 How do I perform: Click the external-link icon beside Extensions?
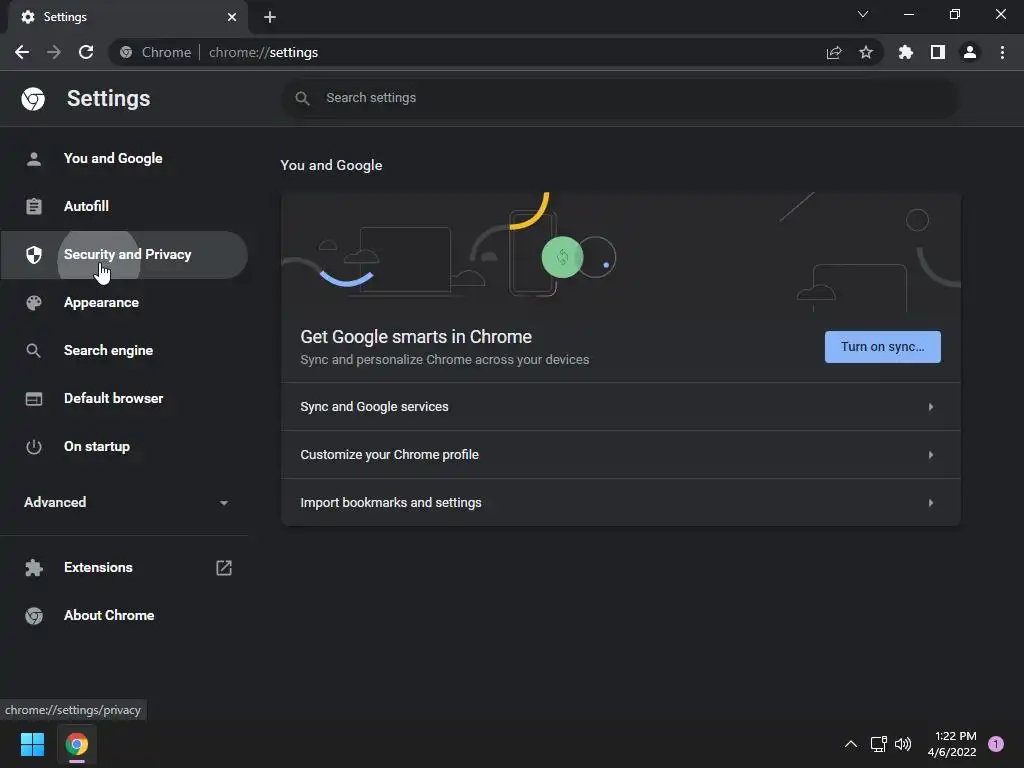pos(224,568)
